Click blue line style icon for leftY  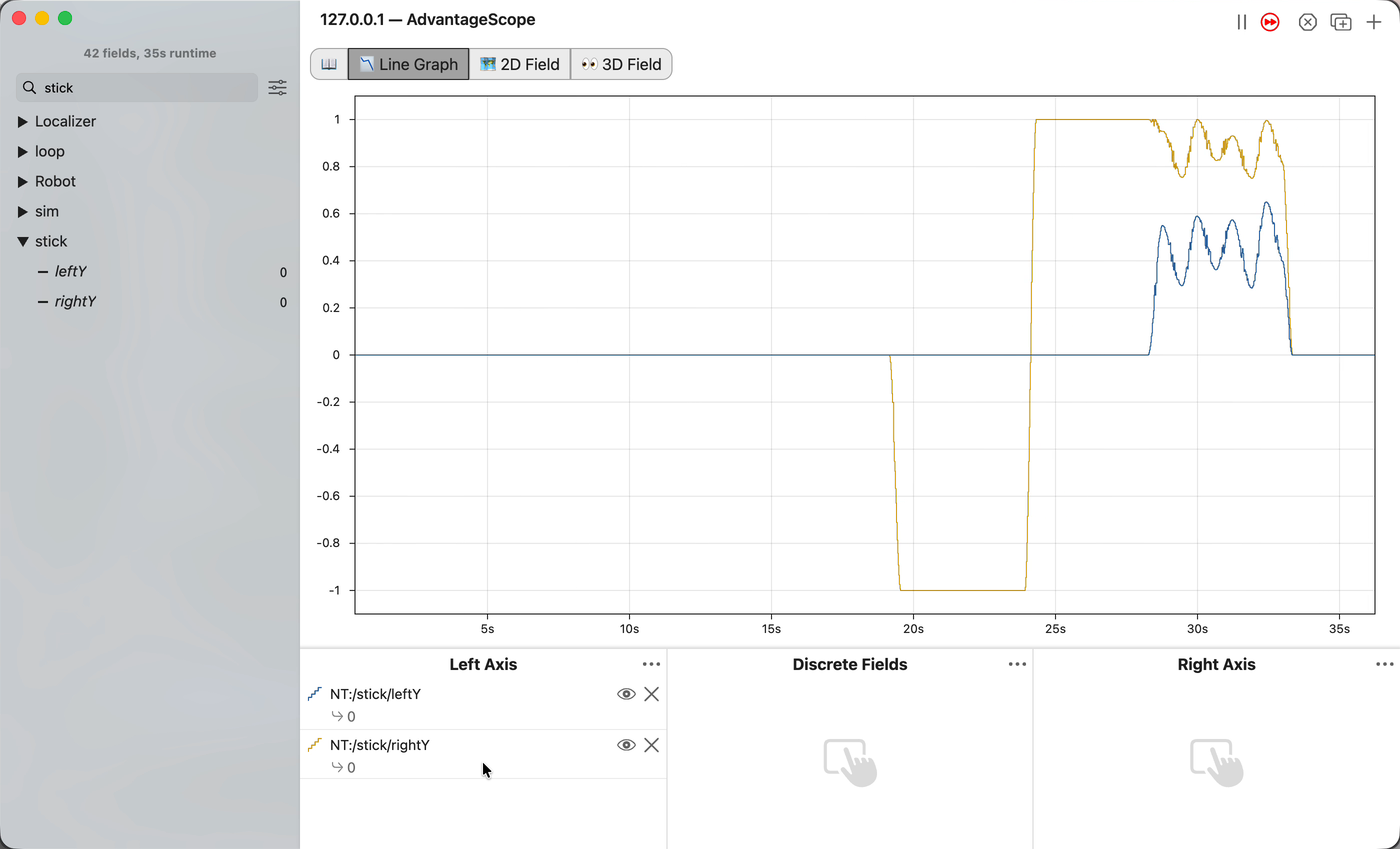click(x=315, y=694)
